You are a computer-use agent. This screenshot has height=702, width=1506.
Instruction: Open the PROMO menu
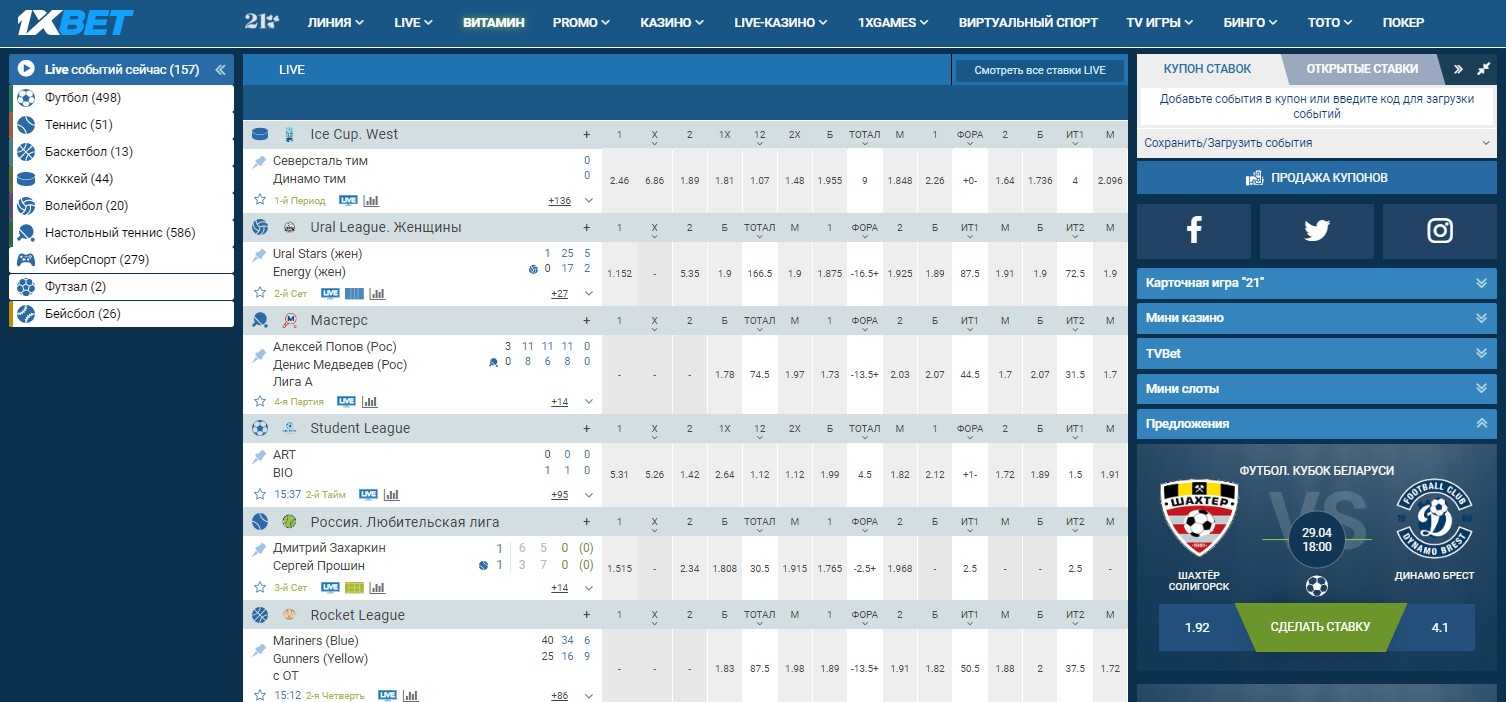tap(581, 22)
